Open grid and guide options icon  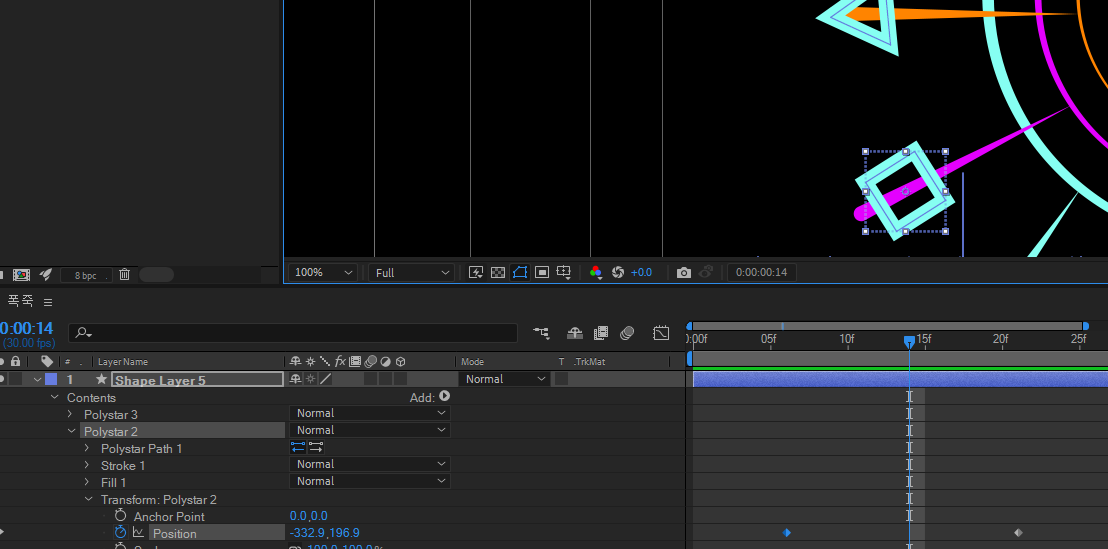563,273
